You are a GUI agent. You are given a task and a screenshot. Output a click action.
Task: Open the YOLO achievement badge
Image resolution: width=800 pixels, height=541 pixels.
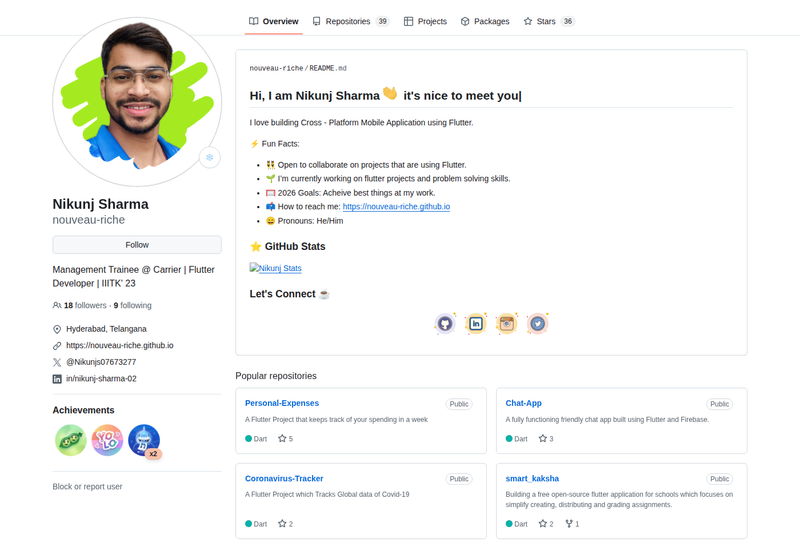pyautogui.click(x=107, y=440)
